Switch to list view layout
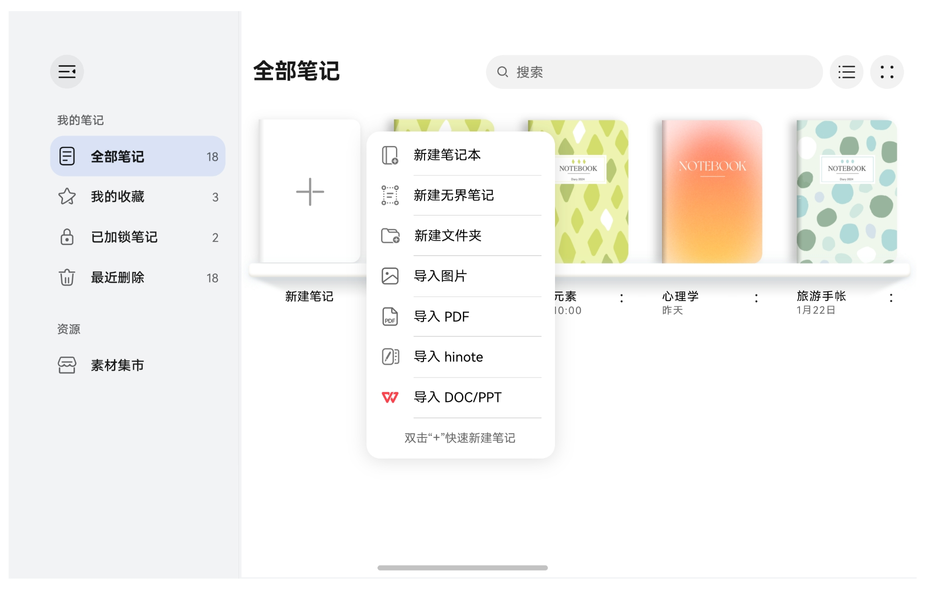The height and width of the screenshot is (590, 930). [x=846, y=72]
